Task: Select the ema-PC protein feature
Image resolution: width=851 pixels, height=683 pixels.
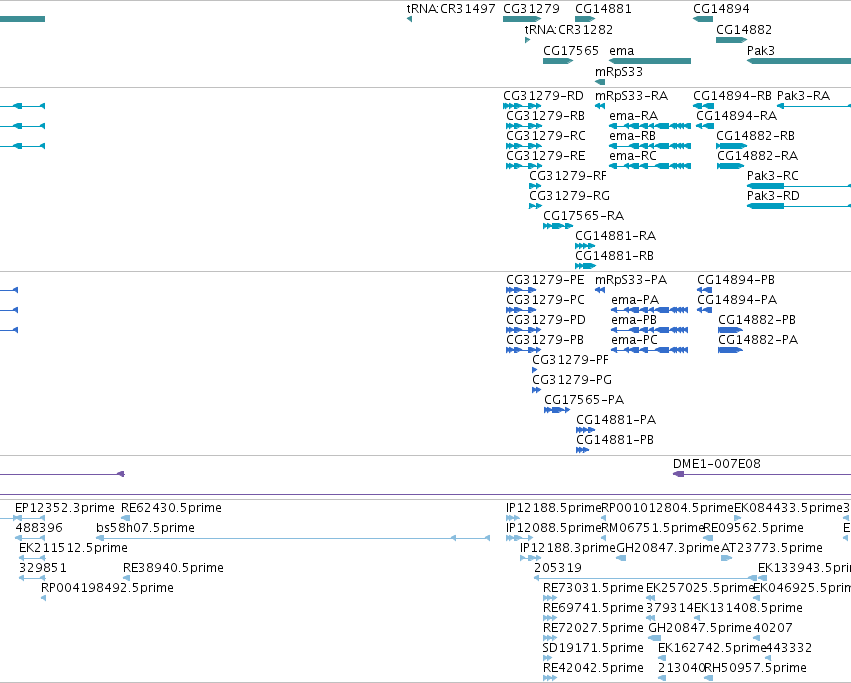Action: coord(650,350)
